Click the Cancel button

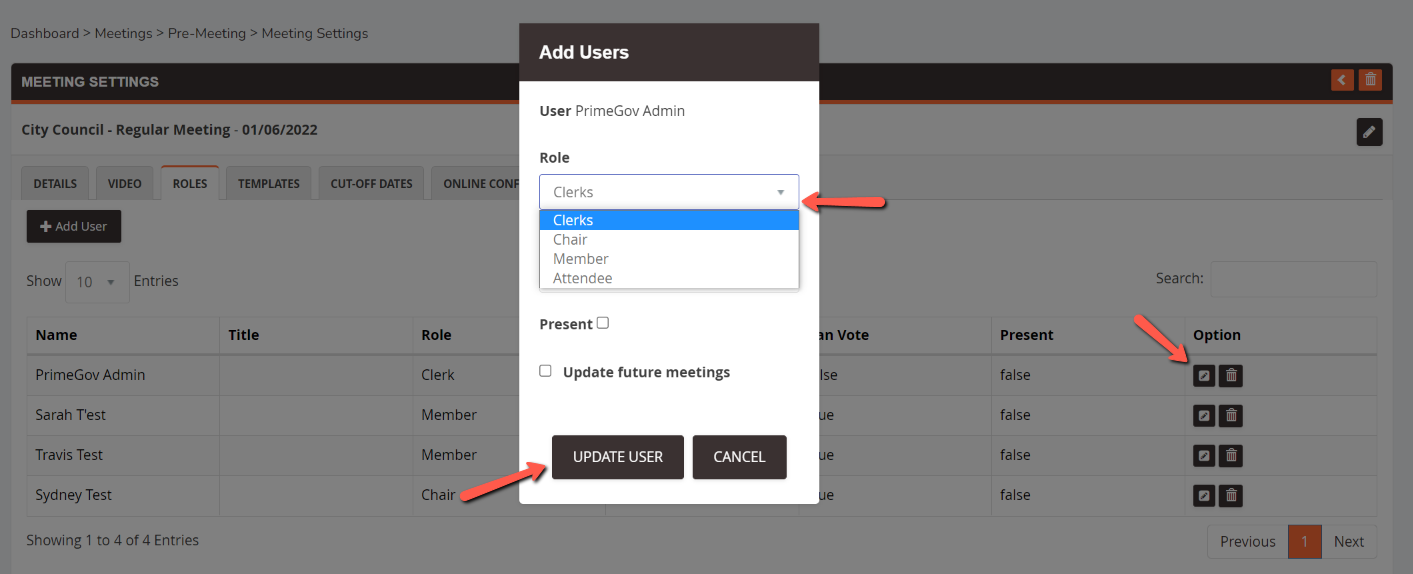coord(740,457)
